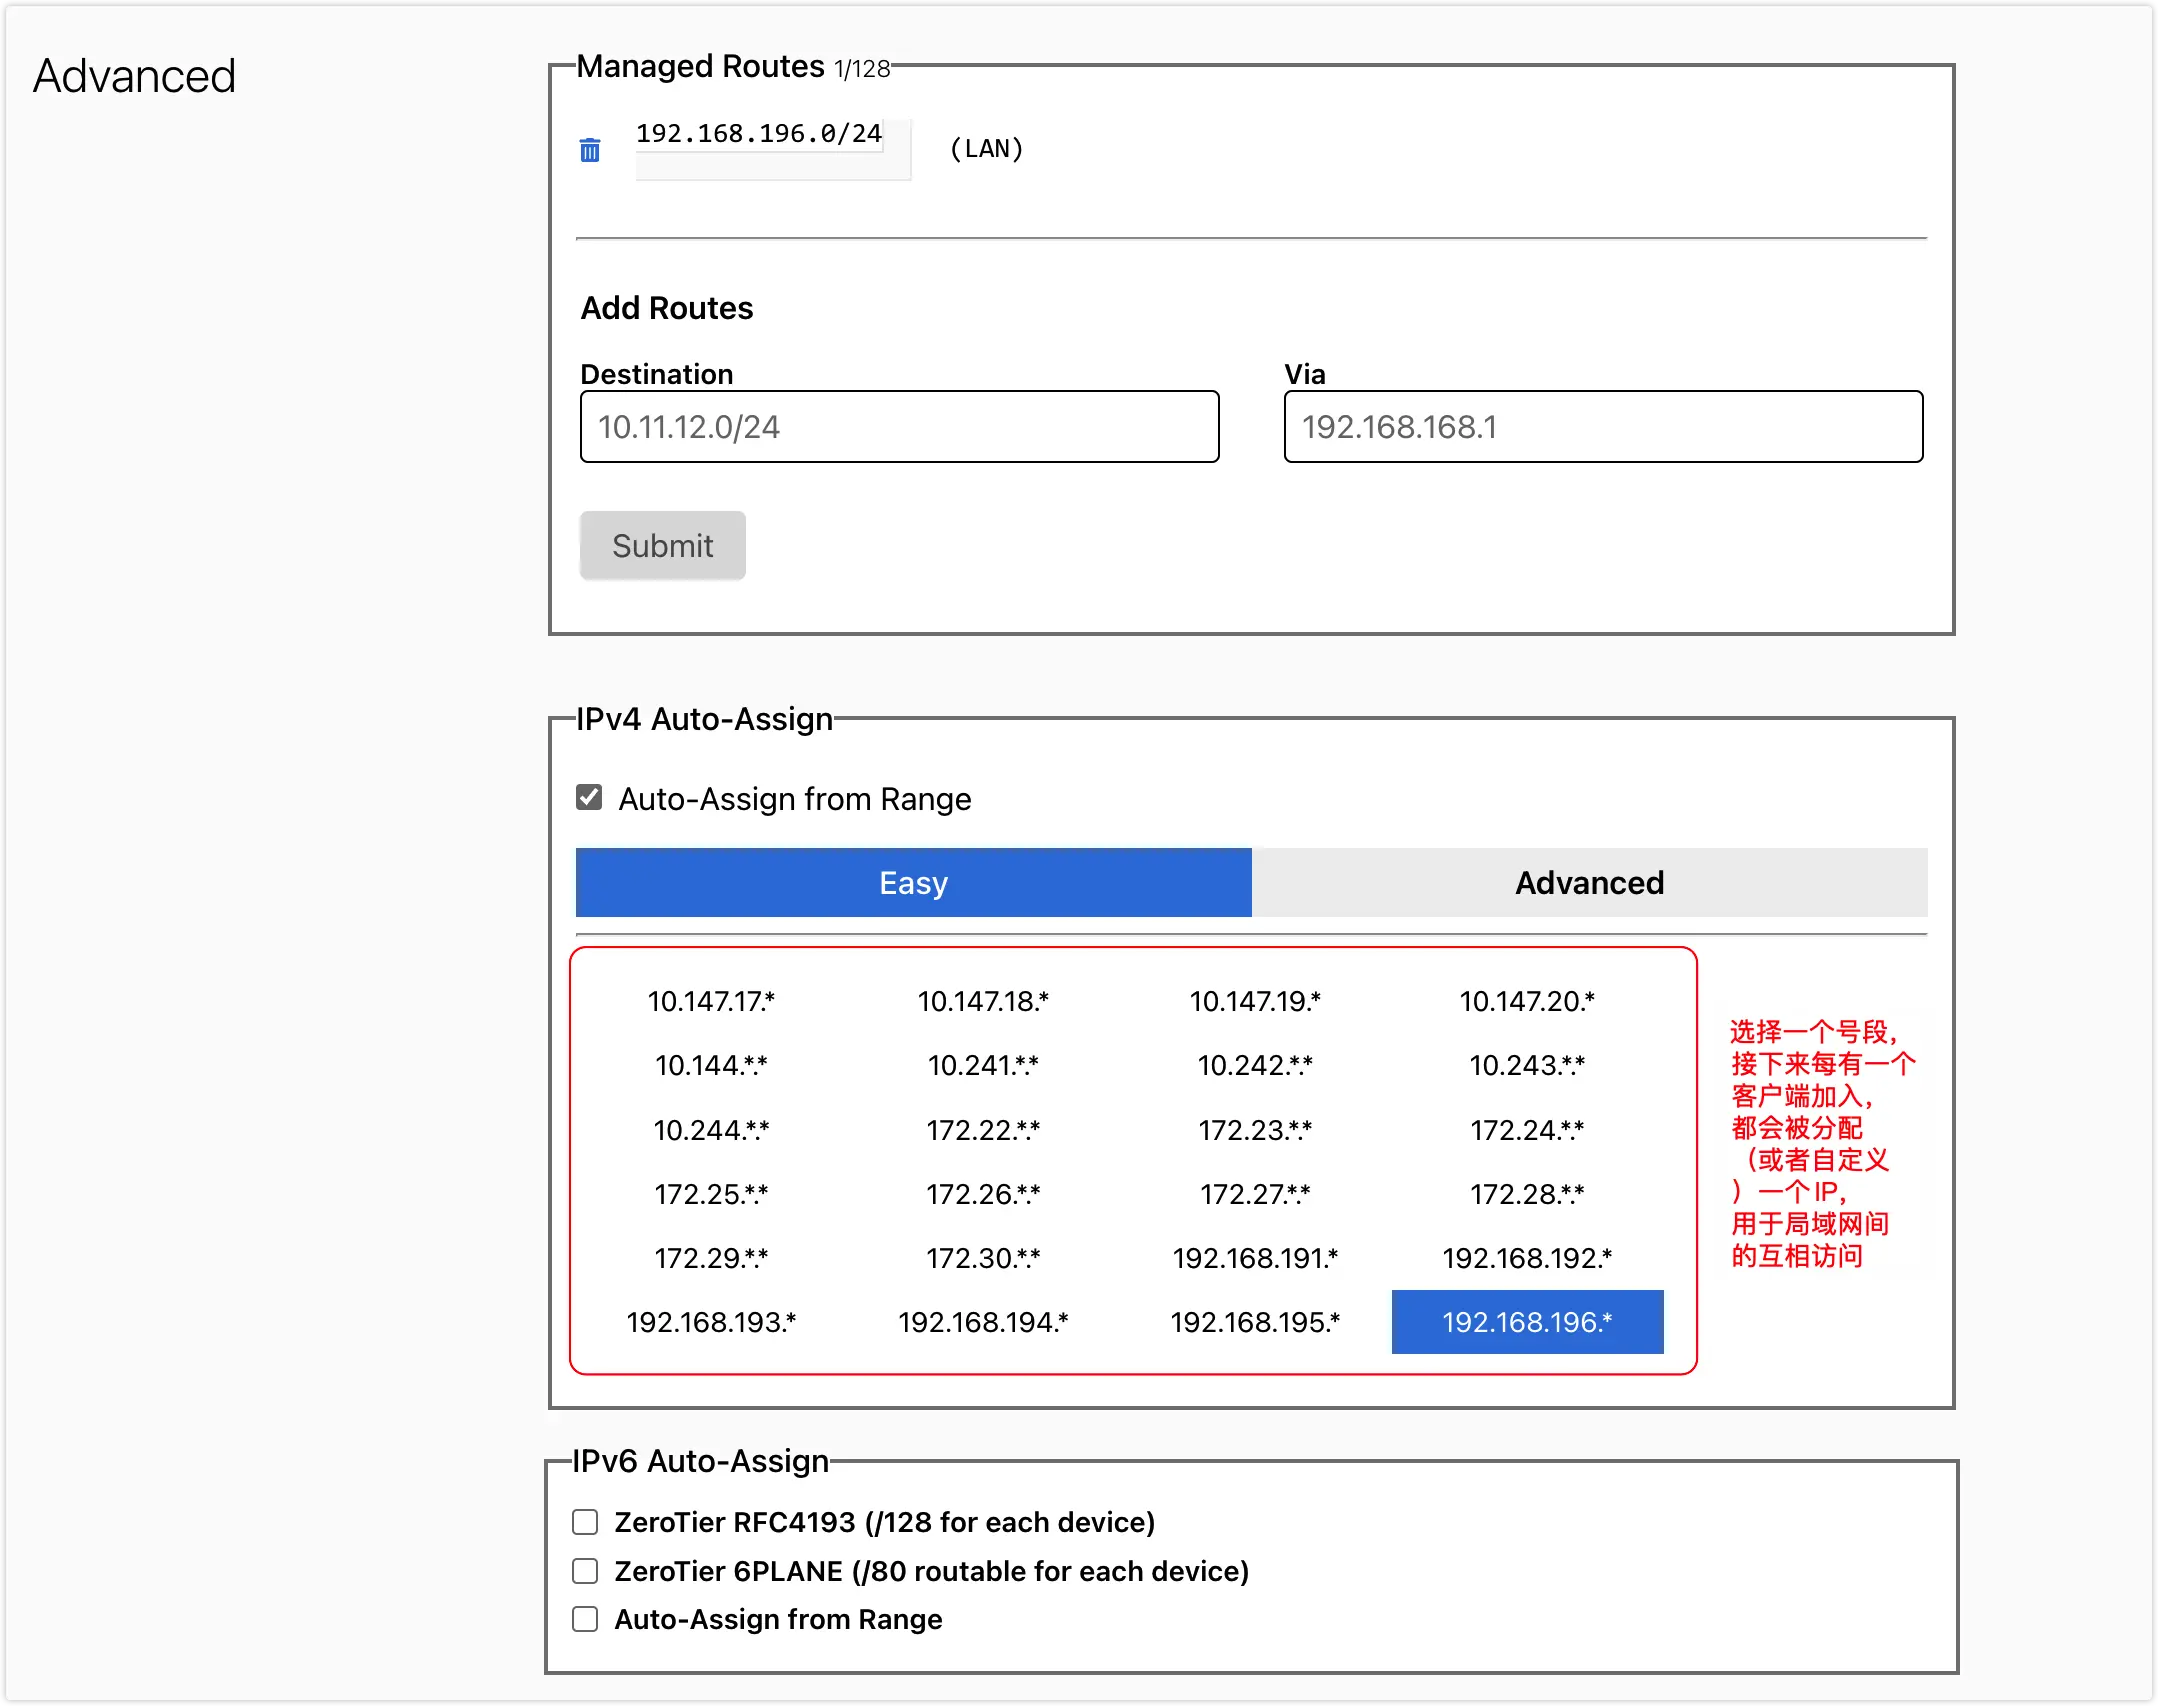Choose 192.168.195.* subnet
Viewport: 2158px width, 1706px height.
click(1255, 1322)
